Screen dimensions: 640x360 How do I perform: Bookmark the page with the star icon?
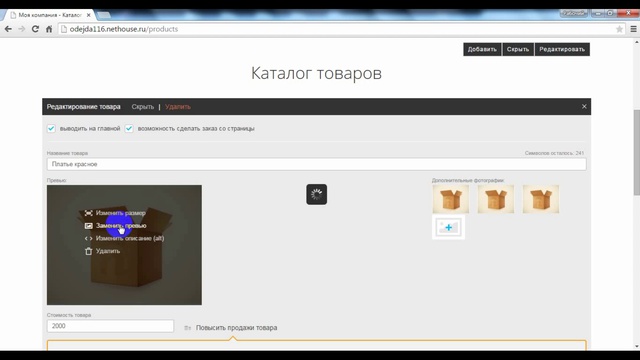pyautogui.click(x=619, y=29)
